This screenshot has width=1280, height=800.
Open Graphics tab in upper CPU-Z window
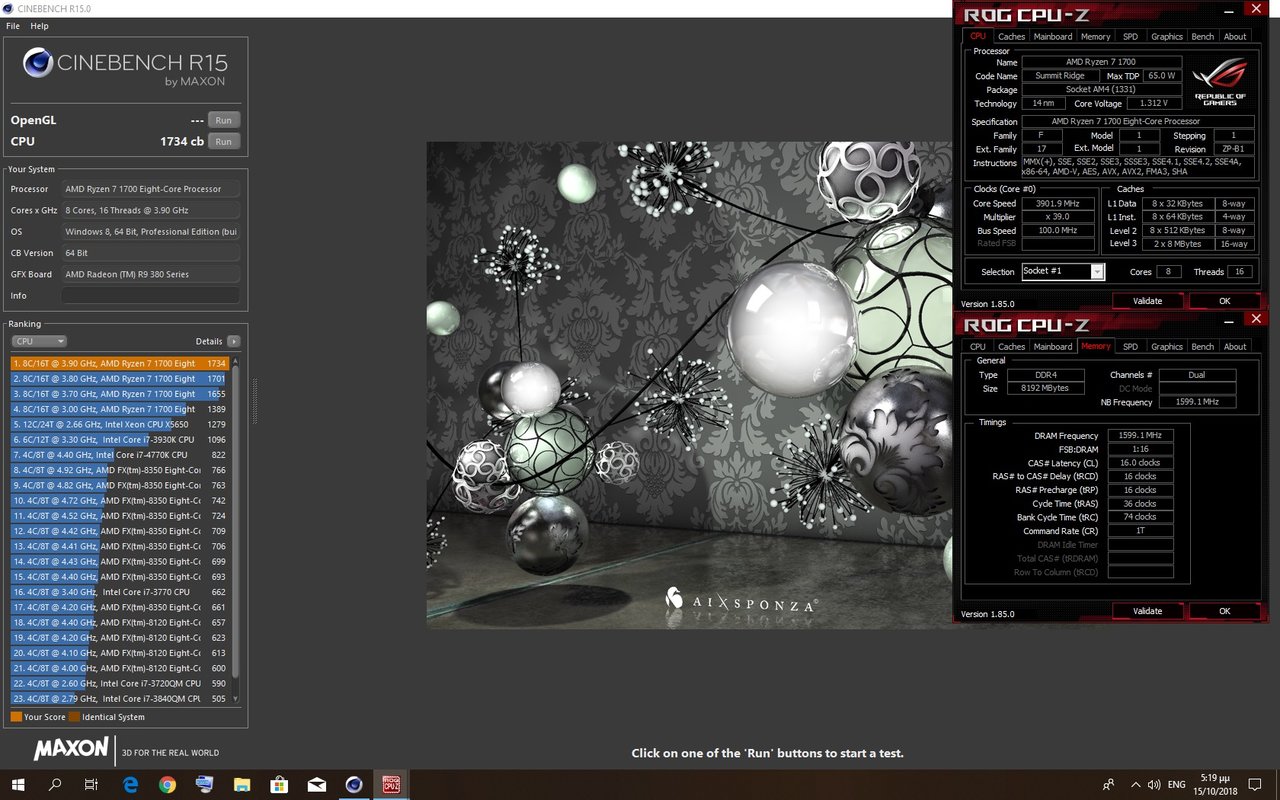pos(1167,37)
